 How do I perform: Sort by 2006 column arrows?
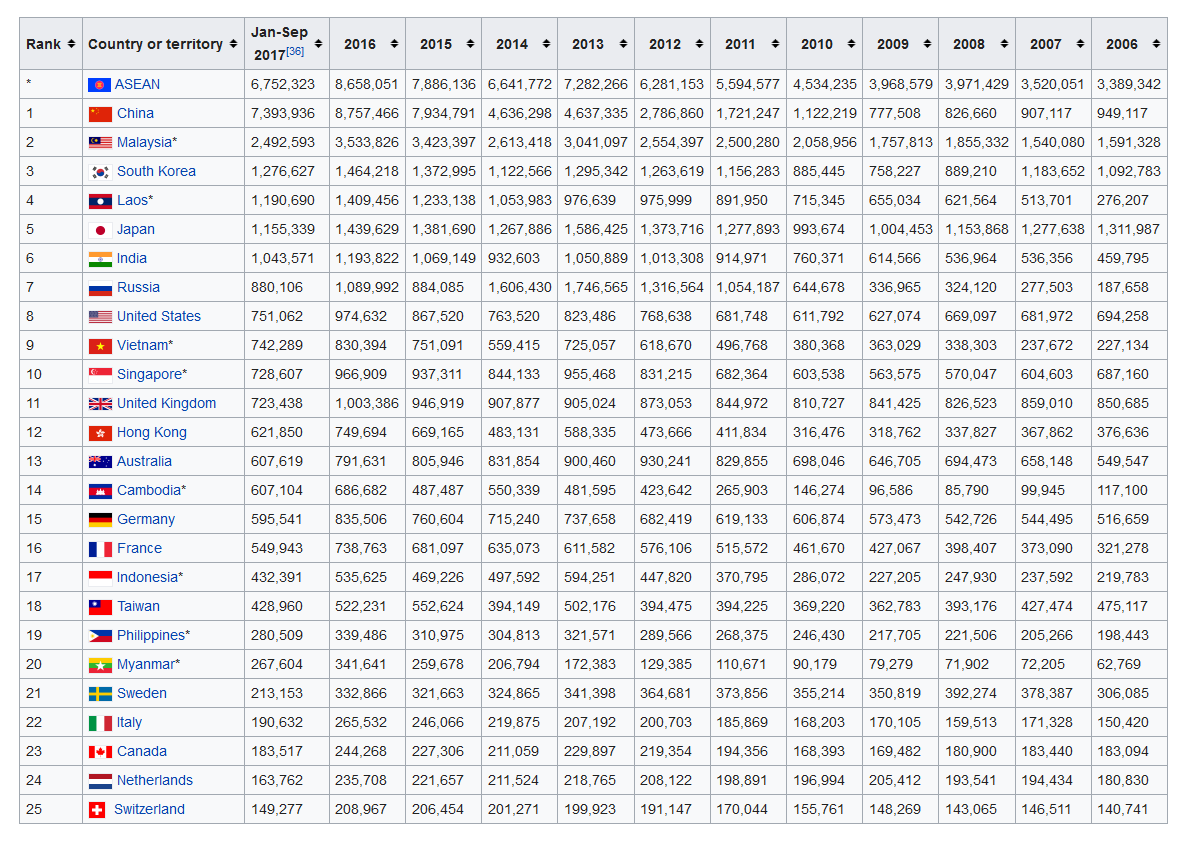[1156, 44]
